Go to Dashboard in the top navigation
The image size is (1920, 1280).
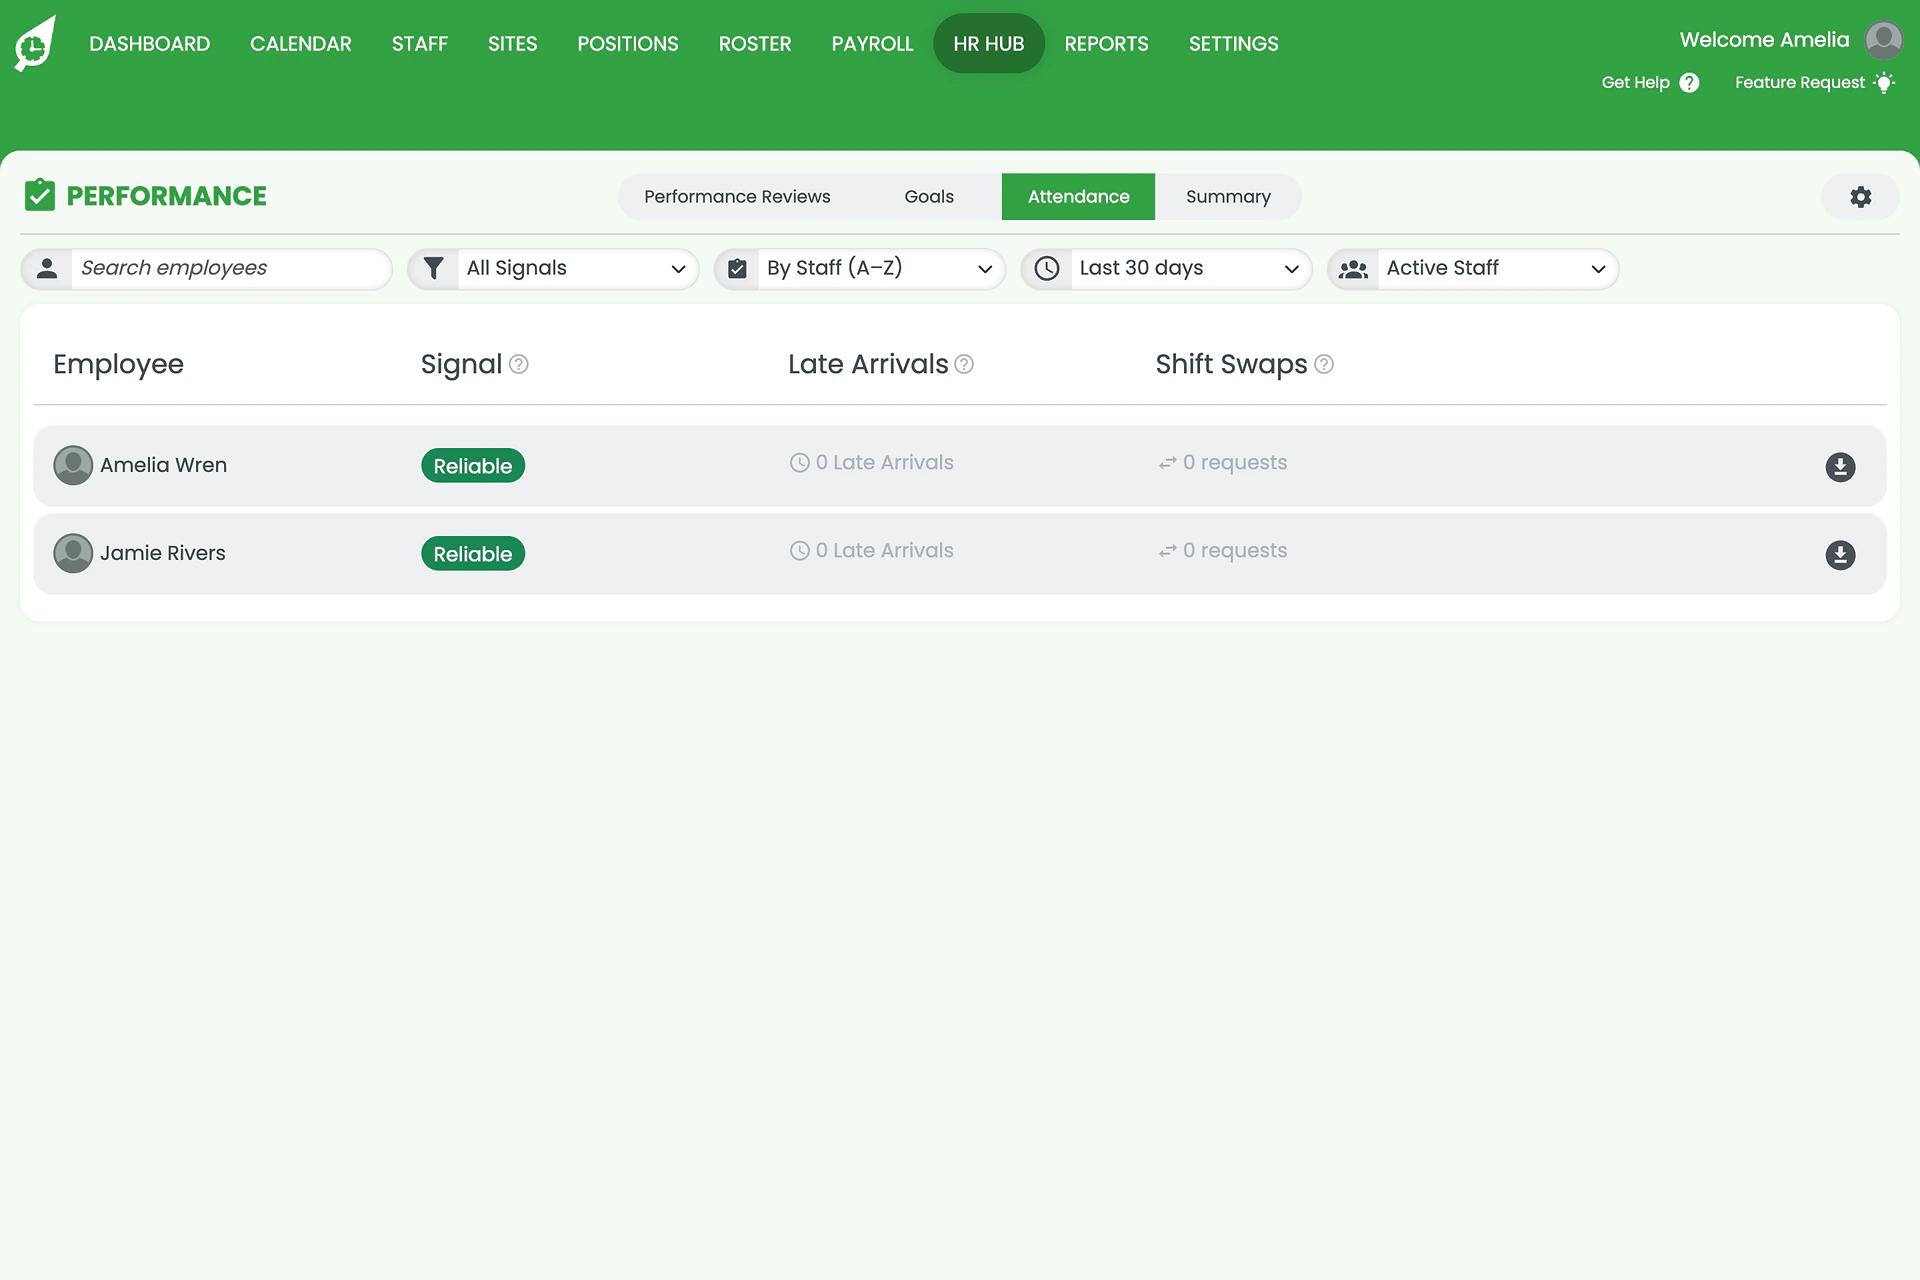point(150,44)
